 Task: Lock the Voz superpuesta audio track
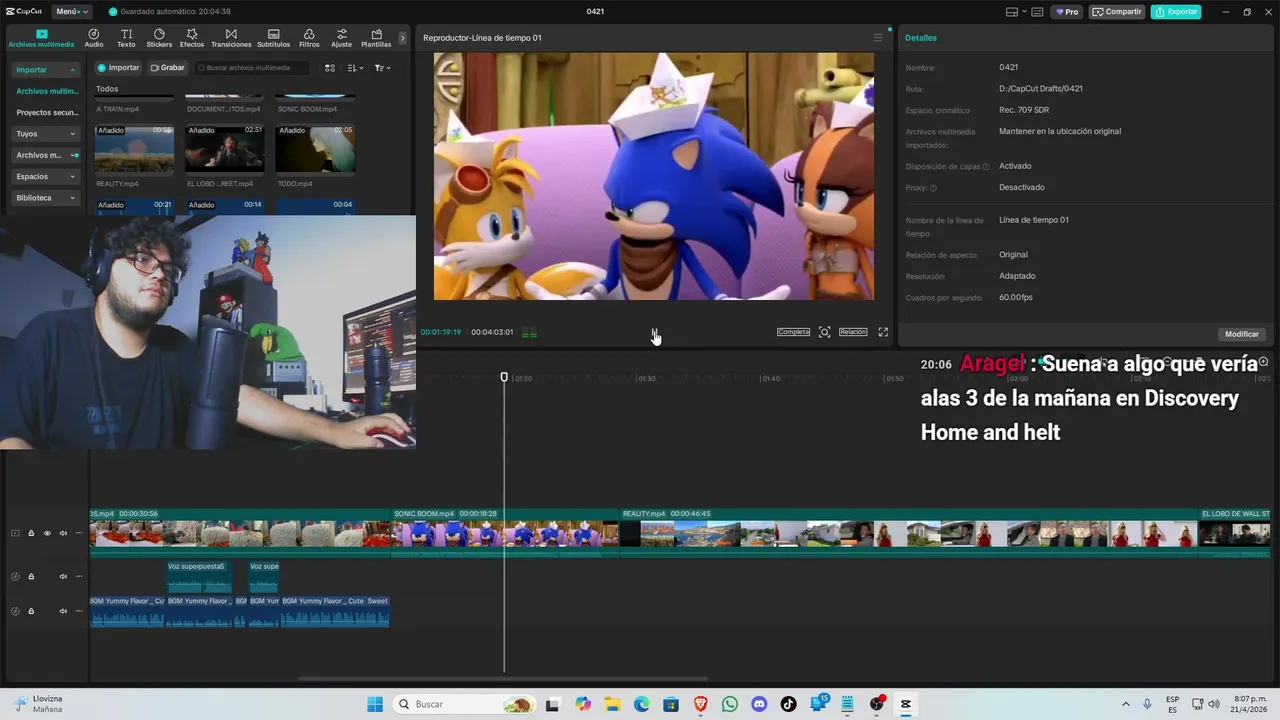31,576
